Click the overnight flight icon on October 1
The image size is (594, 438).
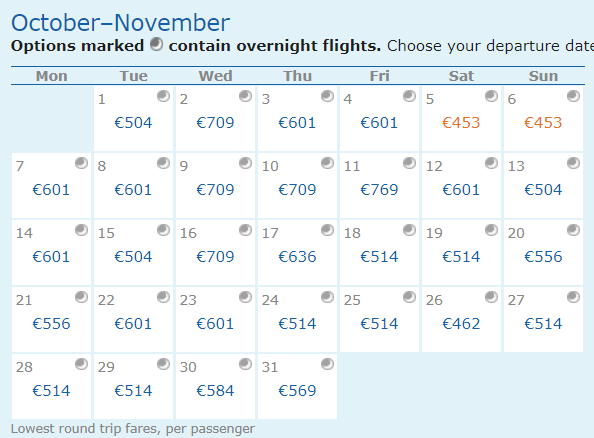tap(163, 96)
